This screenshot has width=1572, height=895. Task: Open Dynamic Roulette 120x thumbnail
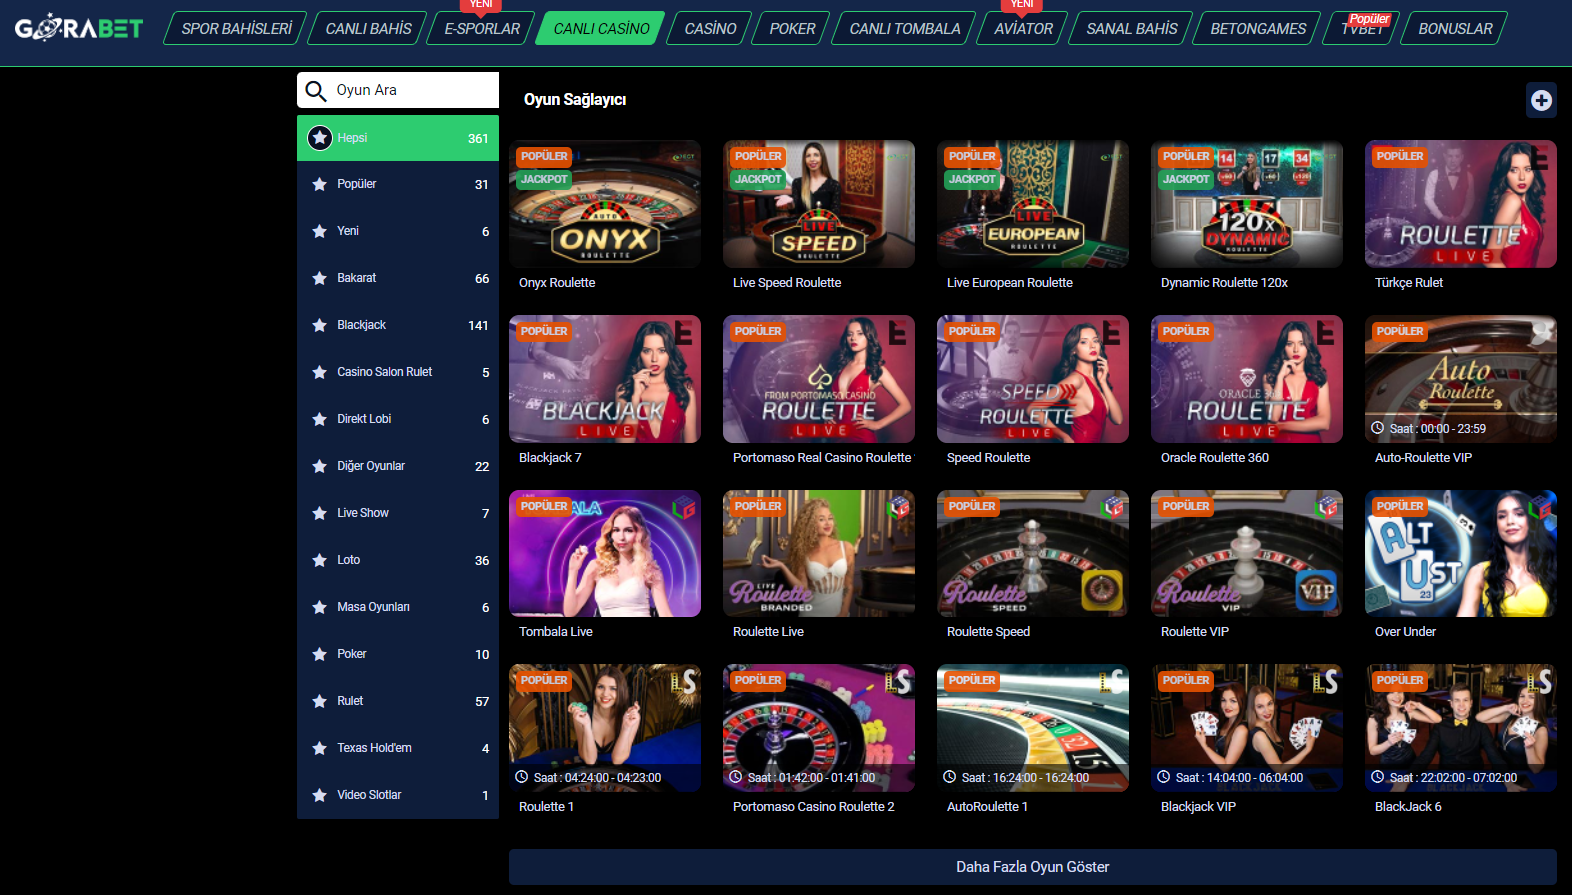[x=1247, y=204]
